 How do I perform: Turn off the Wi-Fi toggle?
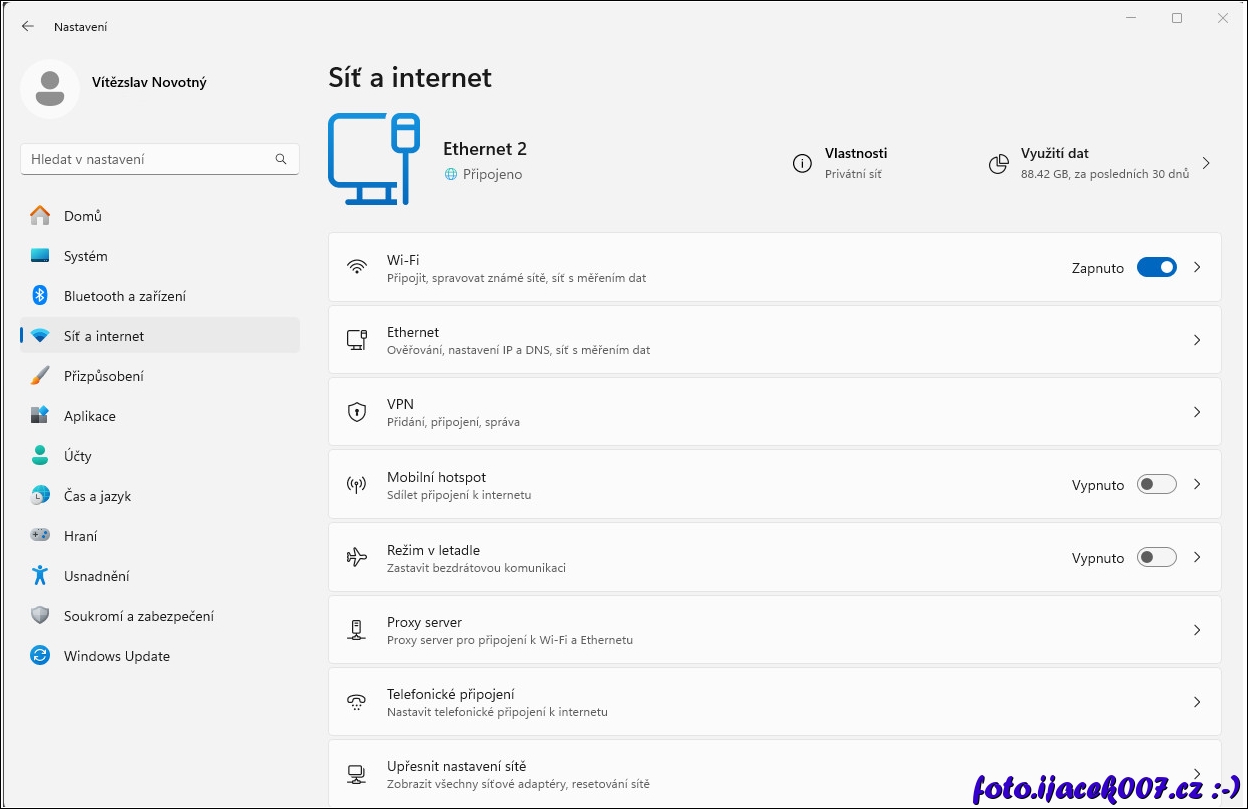(x=1157, y=268)
